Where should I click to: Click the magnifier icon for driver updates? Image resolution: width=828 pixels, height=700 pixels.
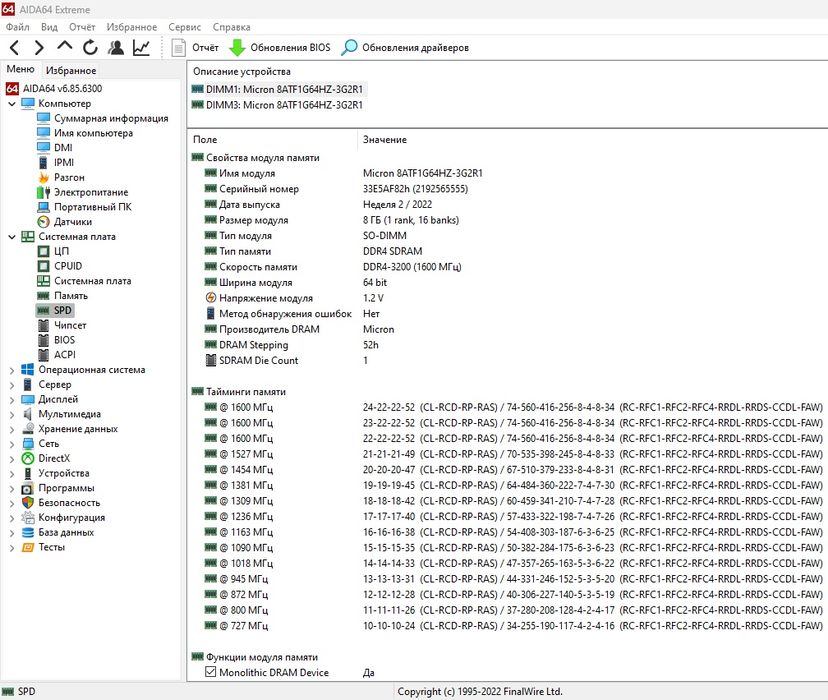pos(349,48)
